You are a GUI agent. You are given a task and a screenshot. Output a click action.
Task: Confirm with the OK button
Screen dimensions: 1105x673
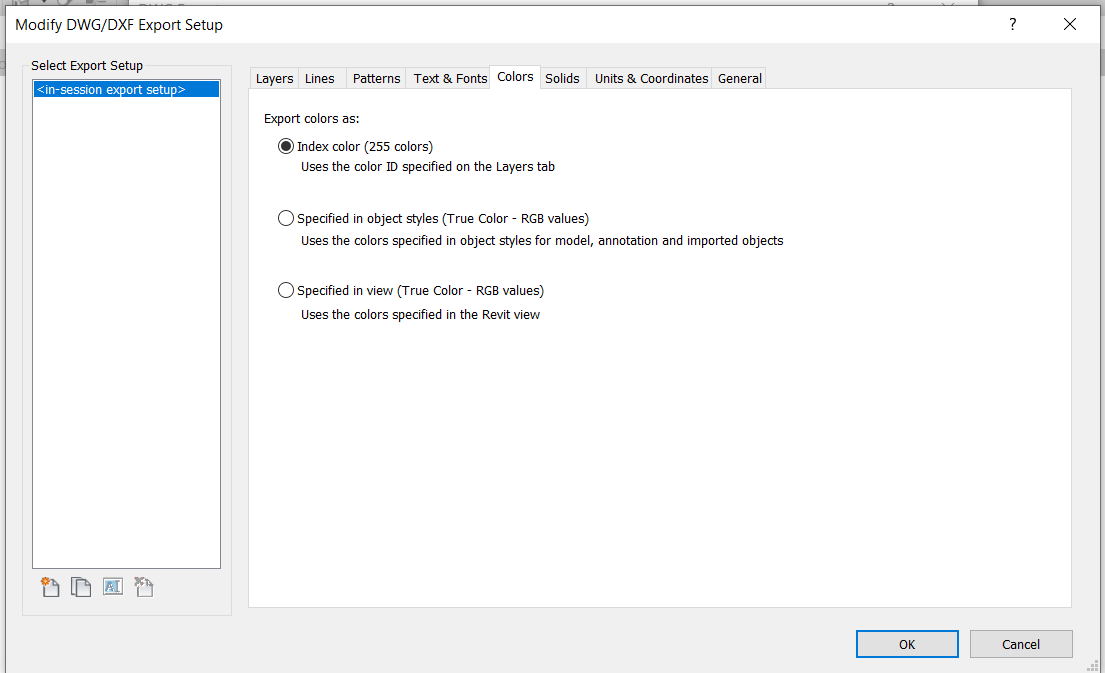click(907, 644)
